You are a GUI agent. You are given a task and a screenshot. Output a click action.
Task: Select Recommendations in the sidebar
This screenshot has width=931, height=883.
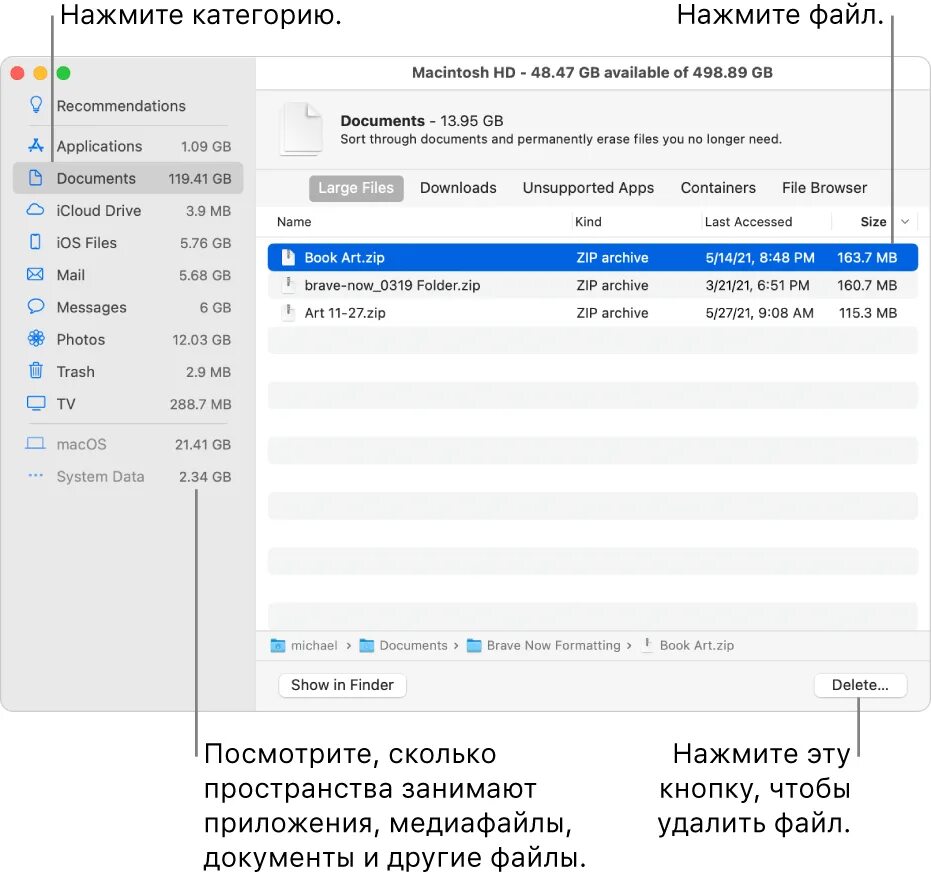pos(121,106)
